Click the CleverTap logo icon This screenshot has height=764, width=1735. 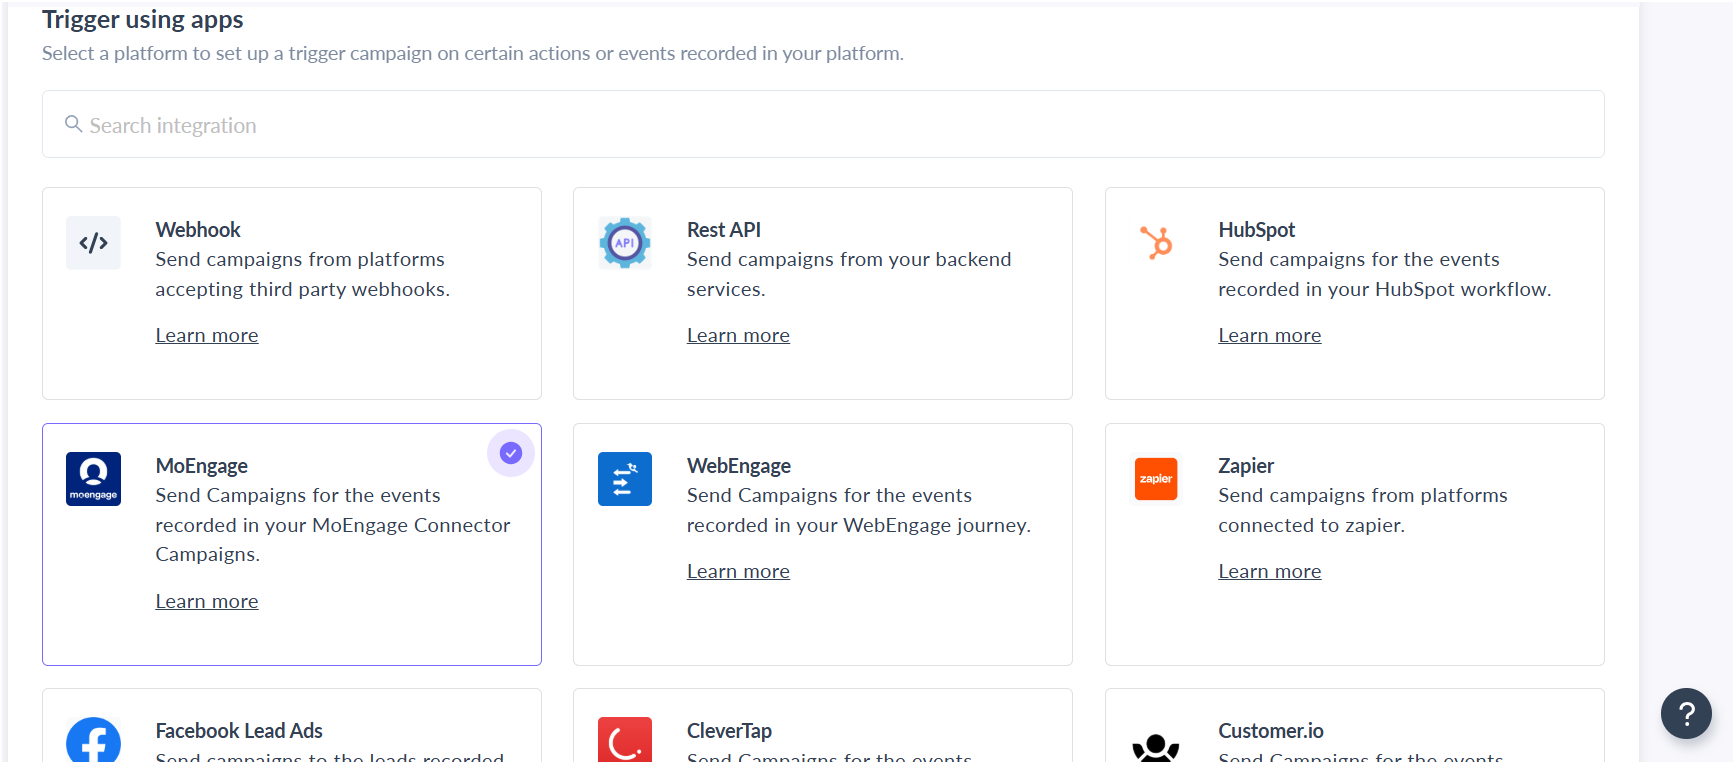[x=625, y=741]
